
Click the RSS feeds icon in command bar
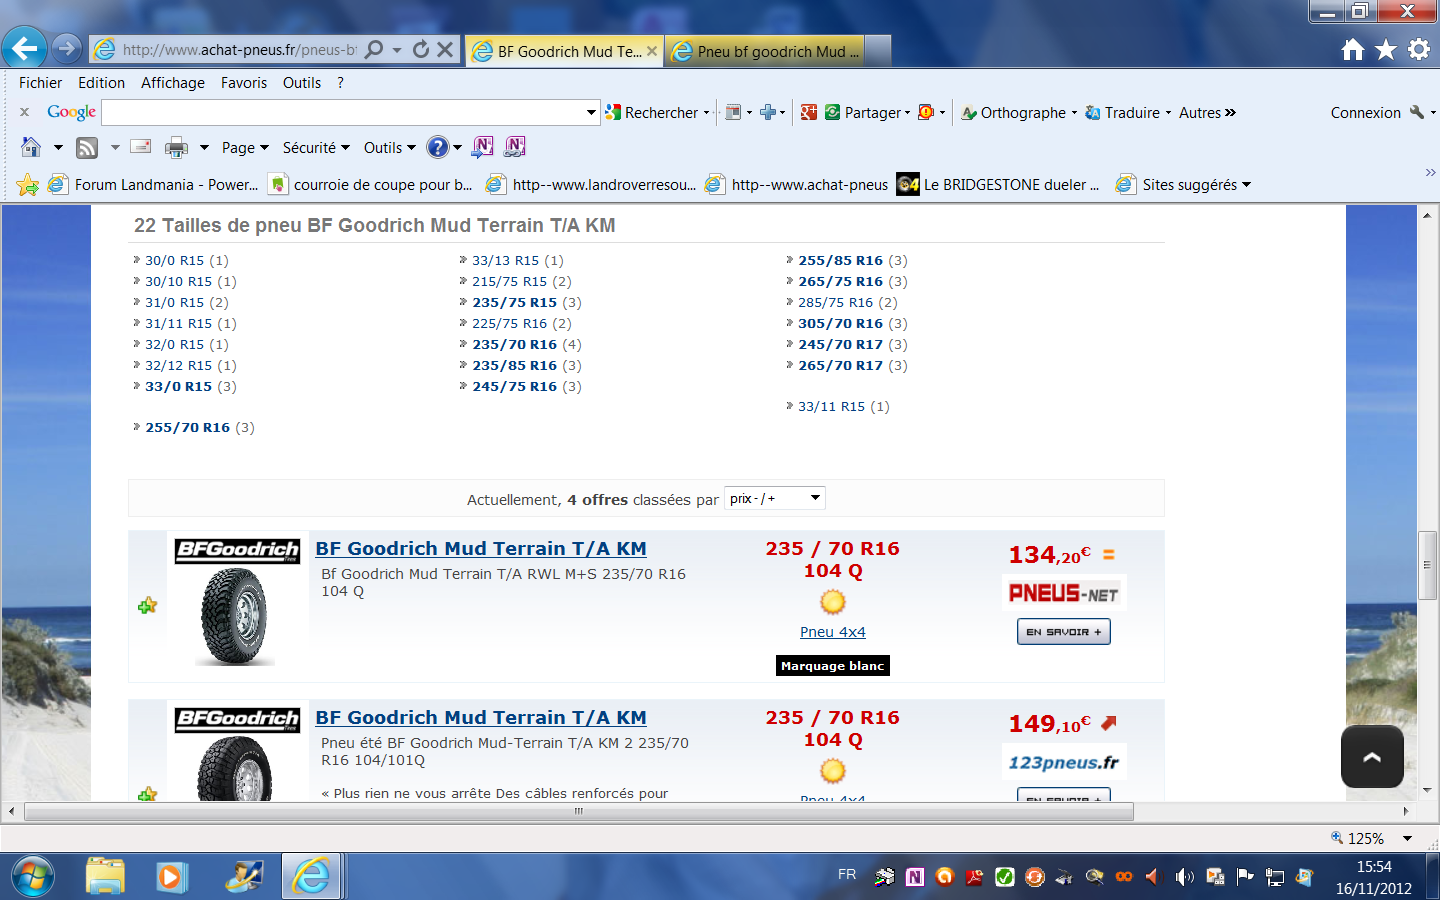click(87, 148)
